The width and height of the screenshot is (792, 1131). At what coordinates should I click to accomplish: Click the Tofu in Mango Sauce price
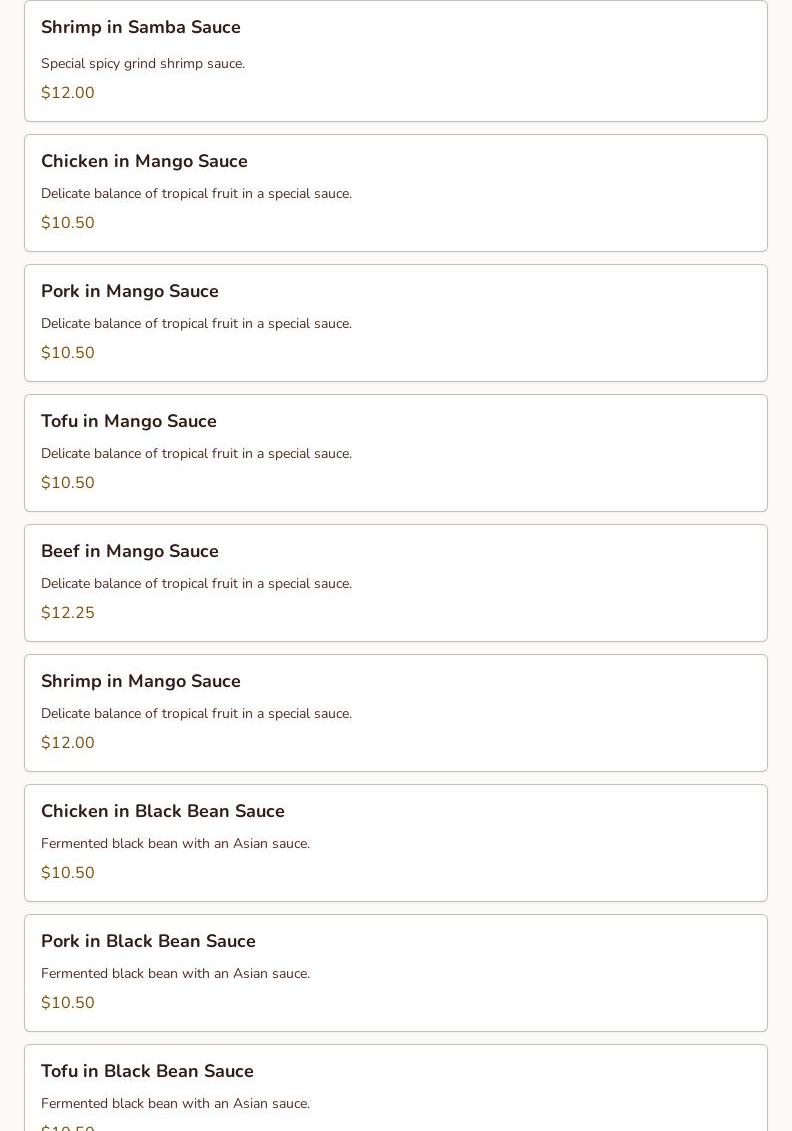click(x=68, y=483)
